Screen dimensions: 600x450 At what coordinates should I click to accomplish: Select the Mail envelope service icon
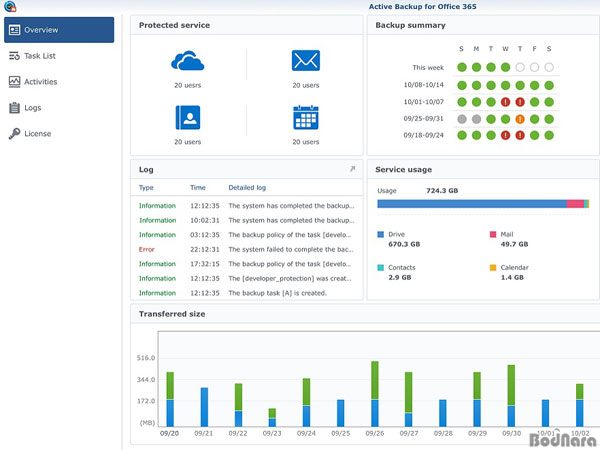click(x=306, y=60)
